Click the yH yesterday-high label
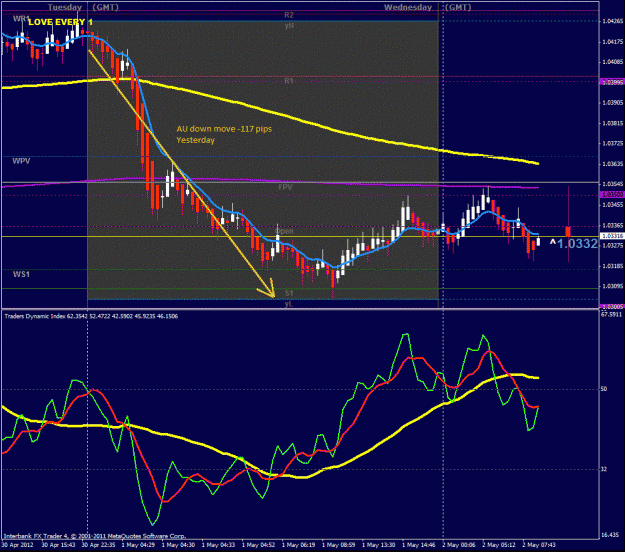Screen dimensions: 625x552 coord(289,26)
